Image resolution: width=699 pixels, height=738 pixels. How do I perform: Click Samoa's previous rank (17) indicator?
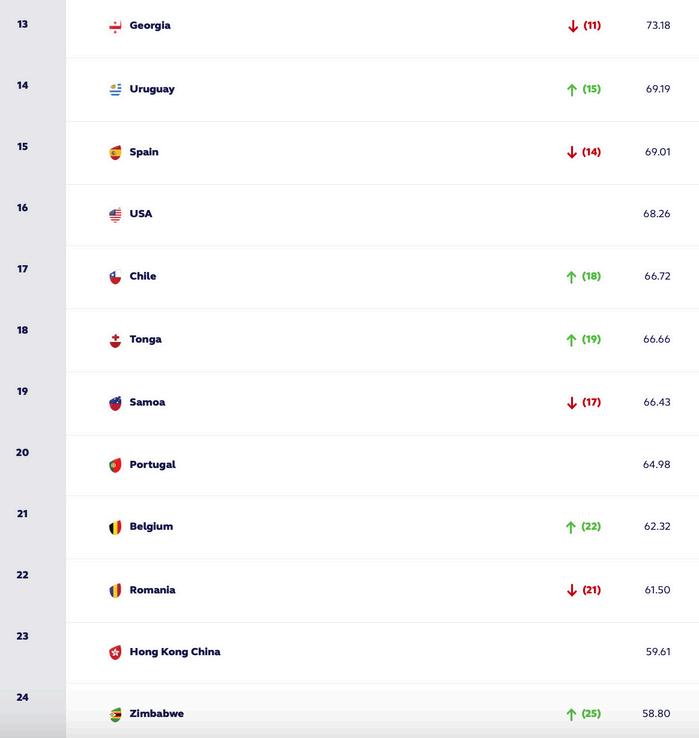point(592,402)
